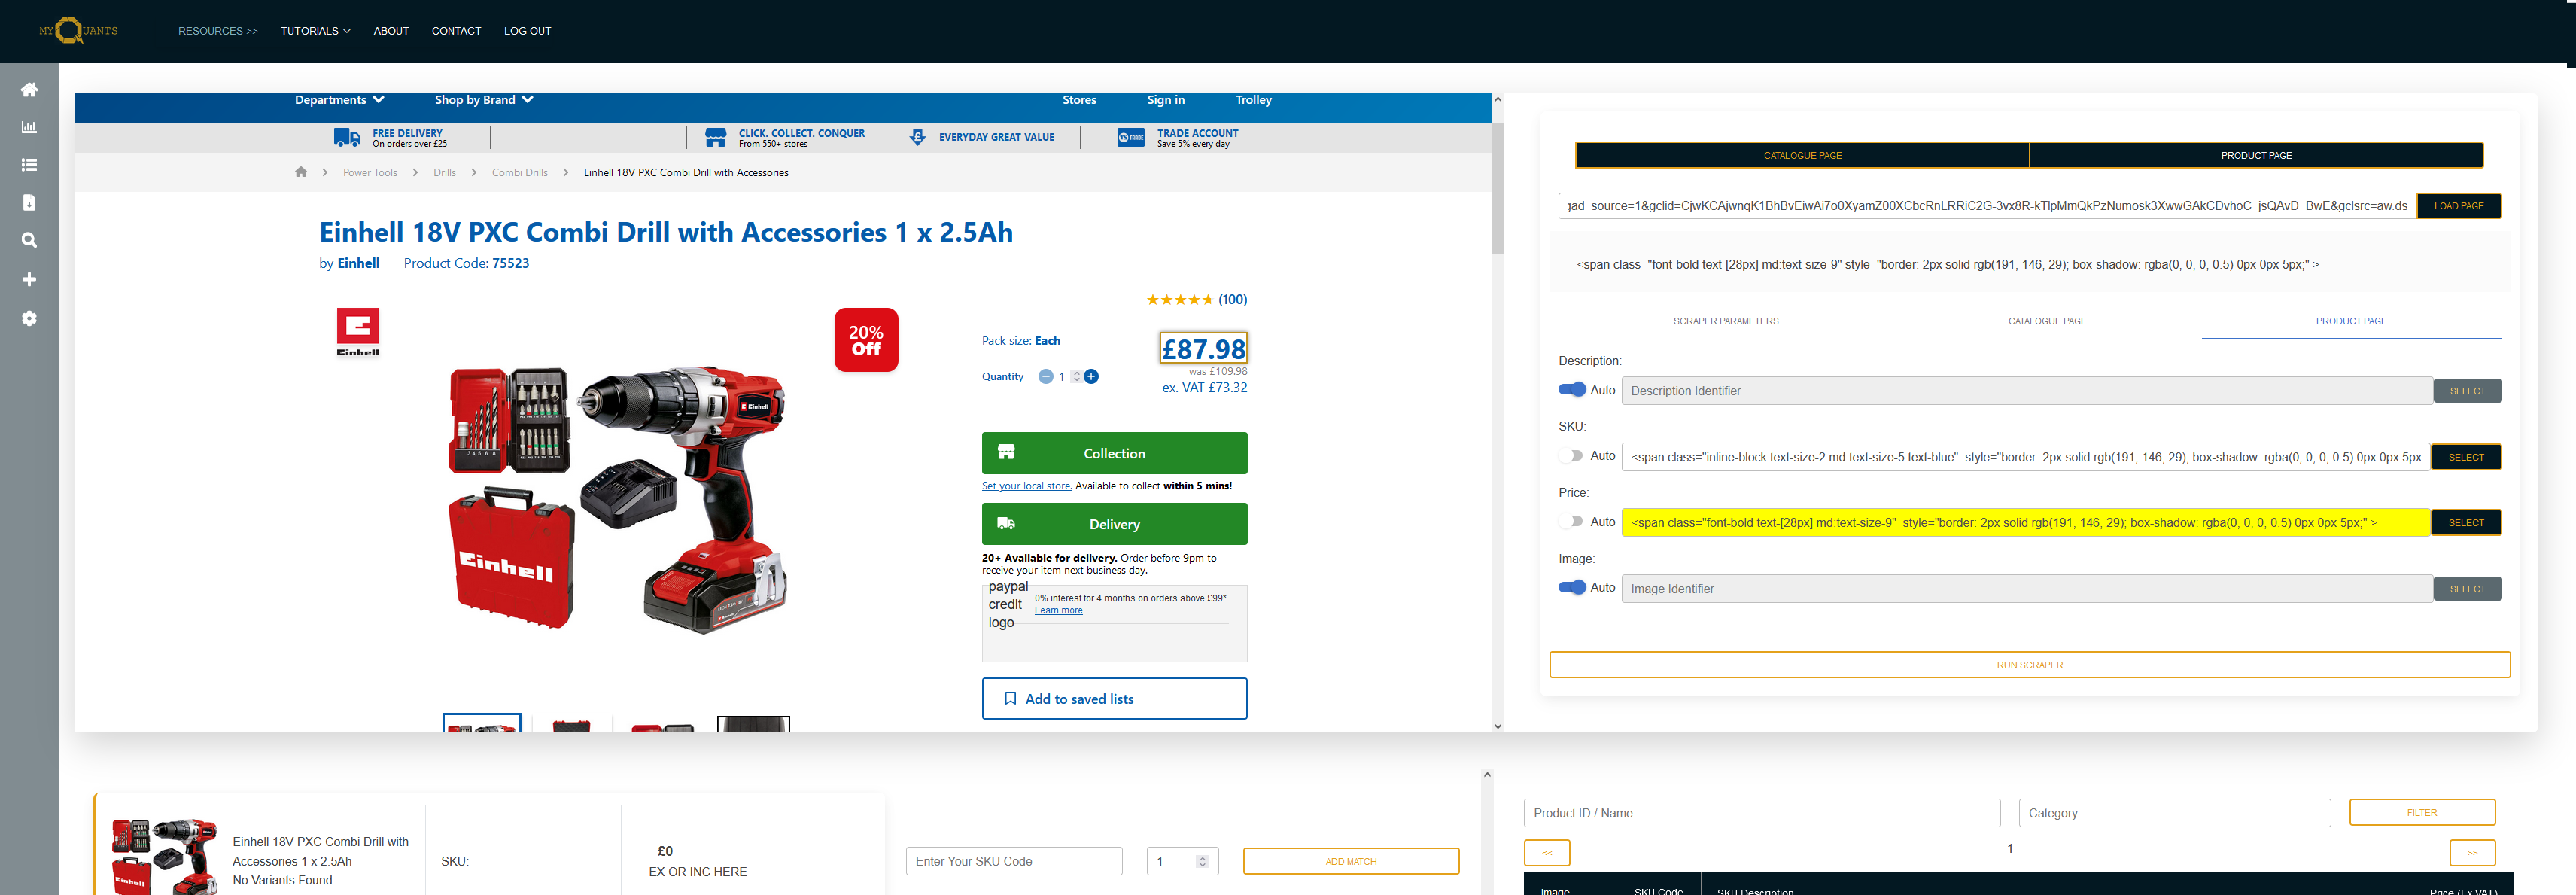Click the quantity spinner arrows
Viewport: 2576px width, 895px height.
(1076, 377)
